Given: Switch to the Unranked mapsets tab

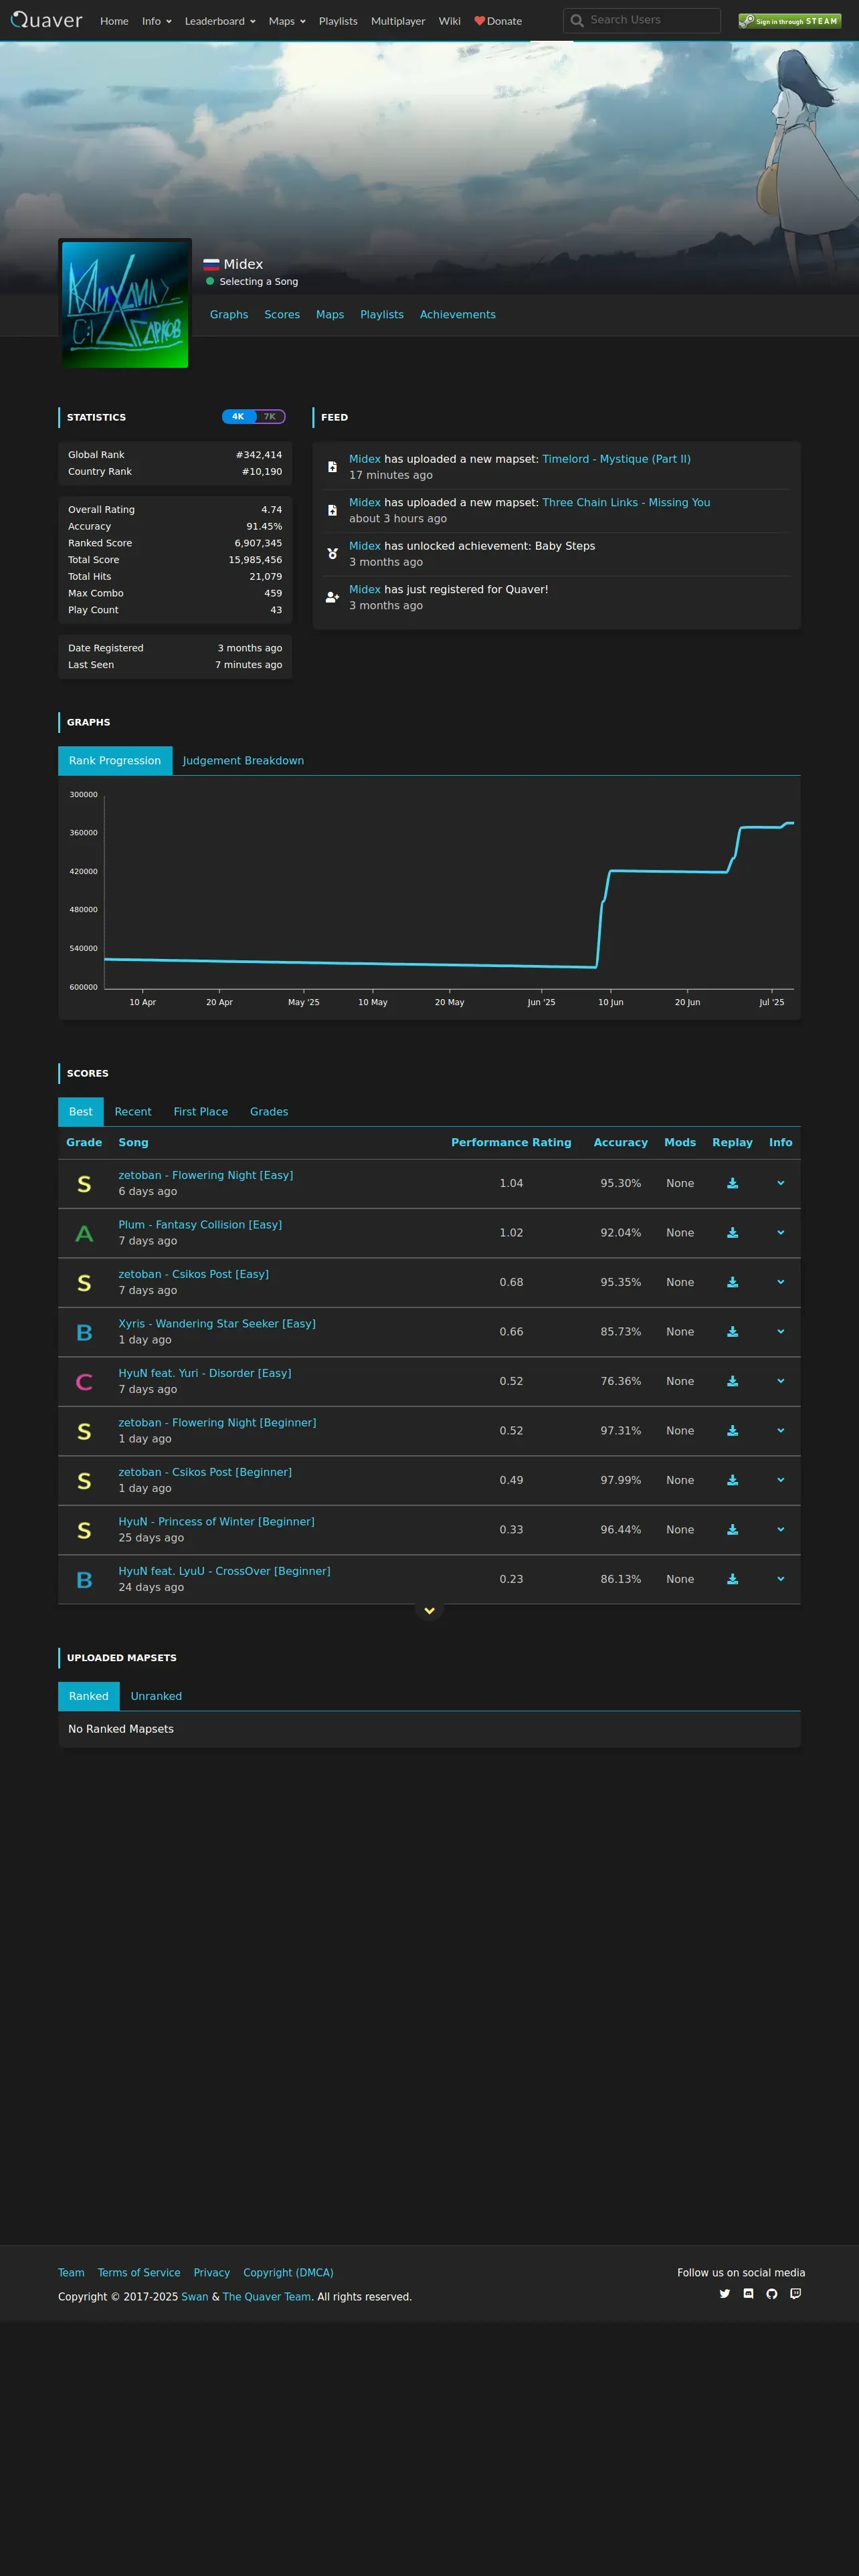Looking at the screenshot, I should pos(156,1696).
